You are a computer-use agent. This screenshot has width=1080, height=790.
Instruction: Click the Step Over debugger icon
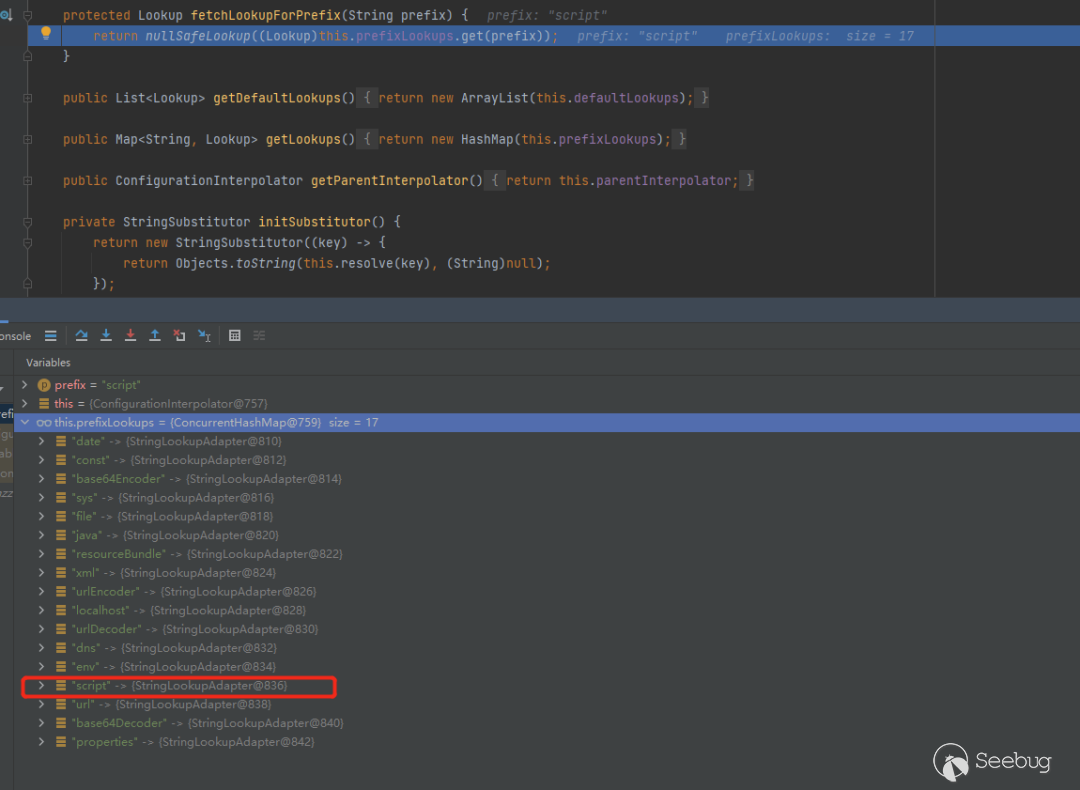click(x=81, y=335)
